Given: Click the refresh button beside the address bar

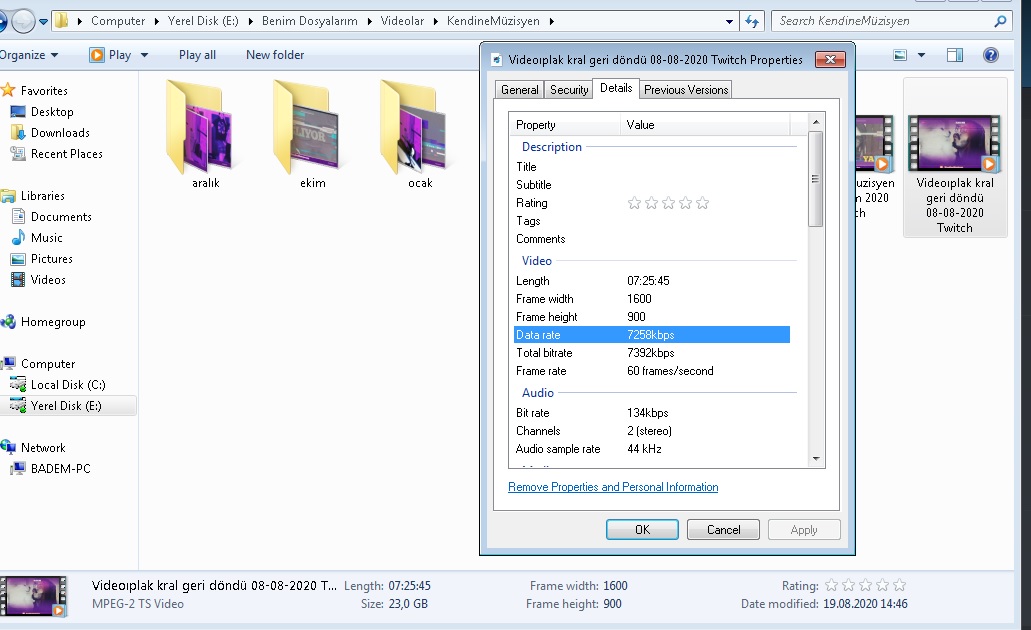Looking at the screenshot, I should [x=752, y=21].
